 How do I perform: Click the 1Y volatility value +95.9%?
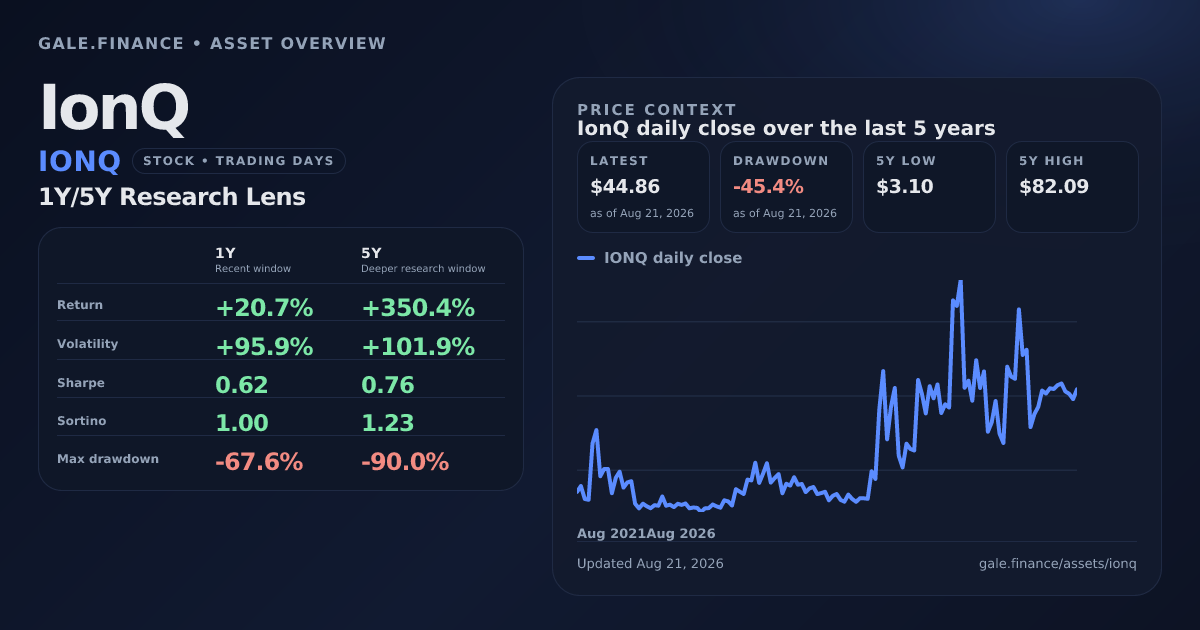pos(264,347)
